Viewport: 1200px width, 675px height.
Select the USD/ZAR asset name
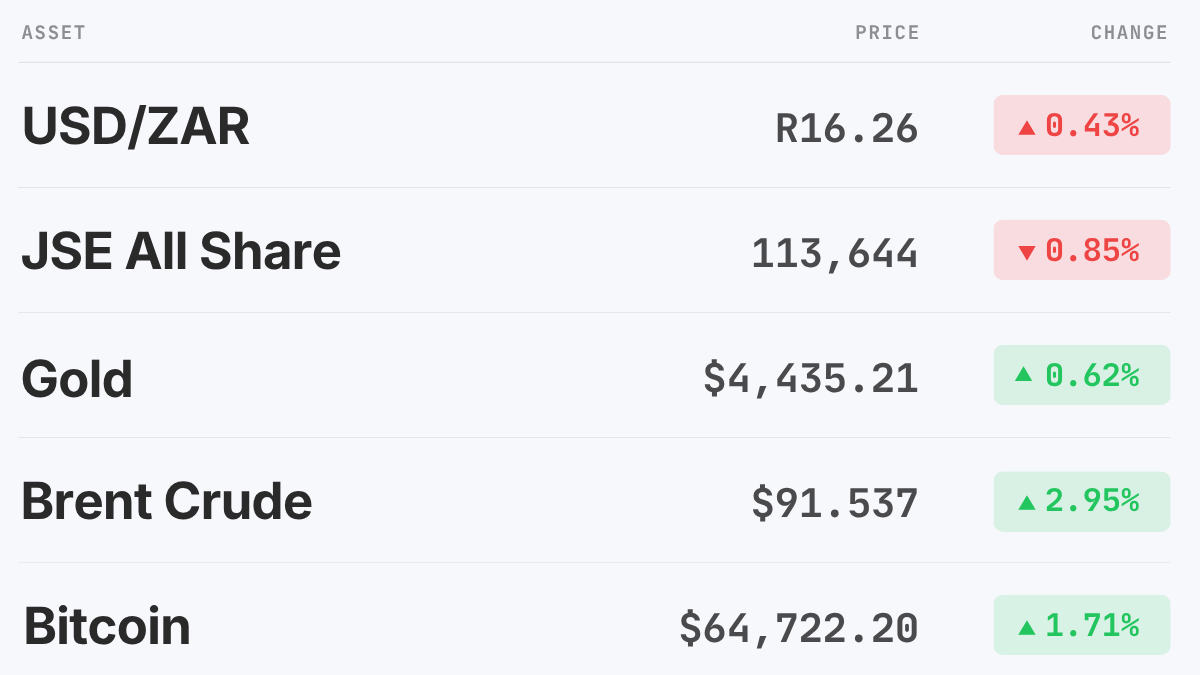tap(136, 126)
